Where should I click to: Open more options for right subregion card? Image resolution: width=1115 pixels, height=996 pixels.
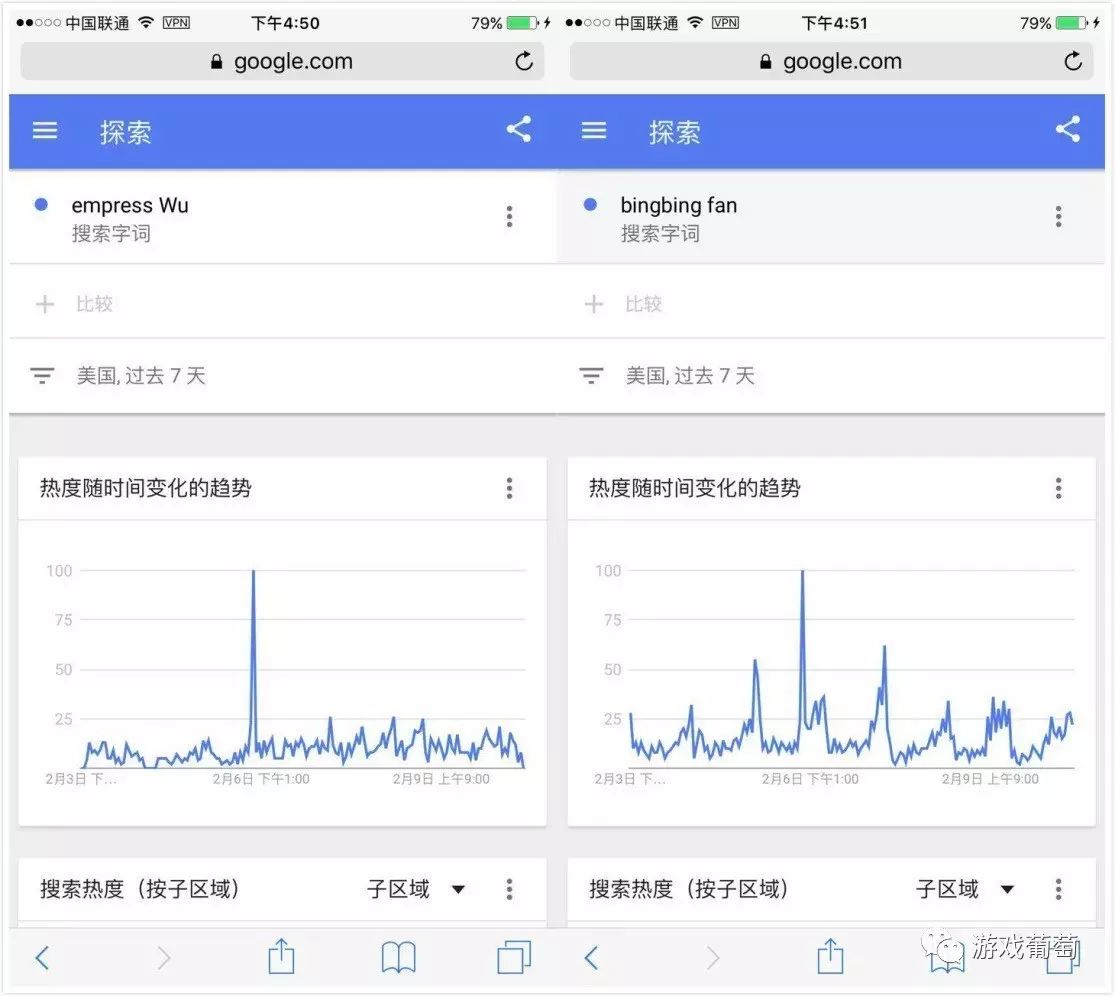(x=1058, y=889)
